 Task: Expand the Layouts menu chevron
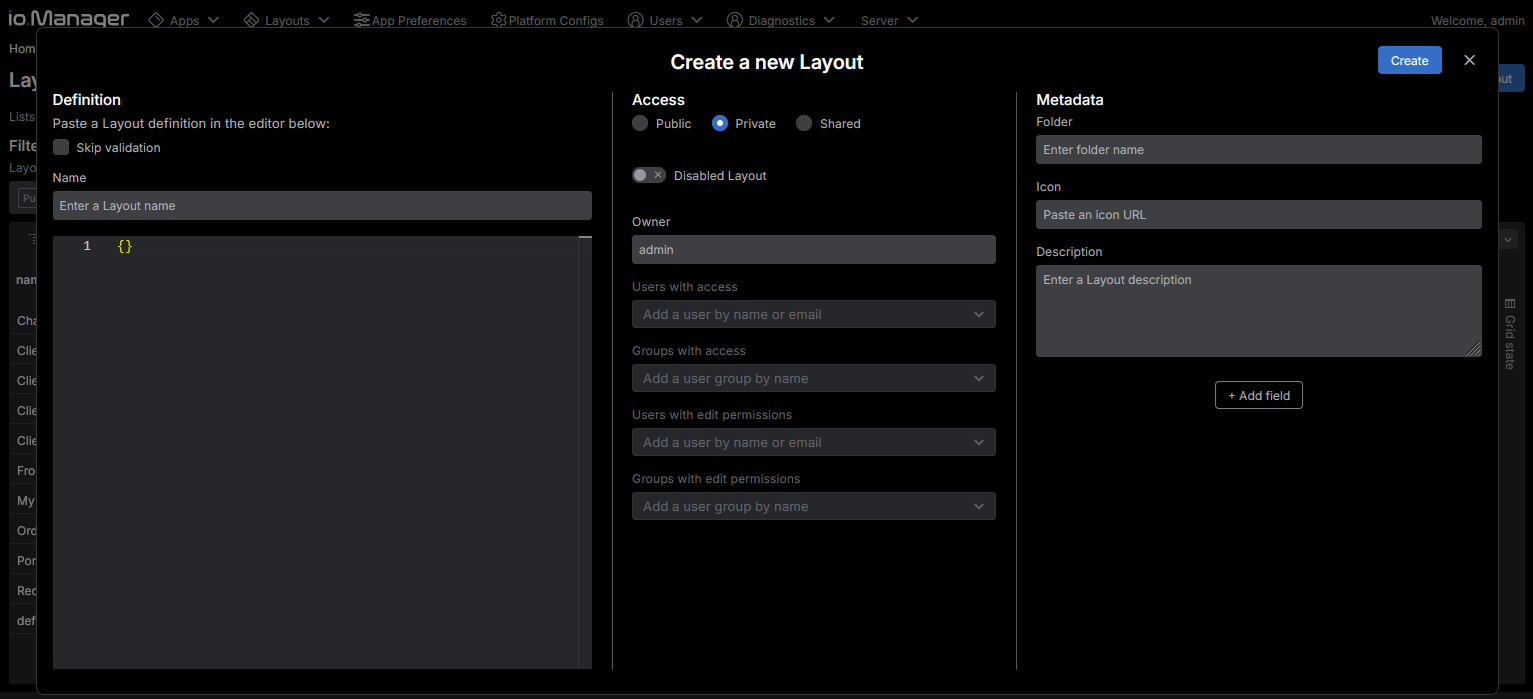pyautogui.click(x=323, y=20)
